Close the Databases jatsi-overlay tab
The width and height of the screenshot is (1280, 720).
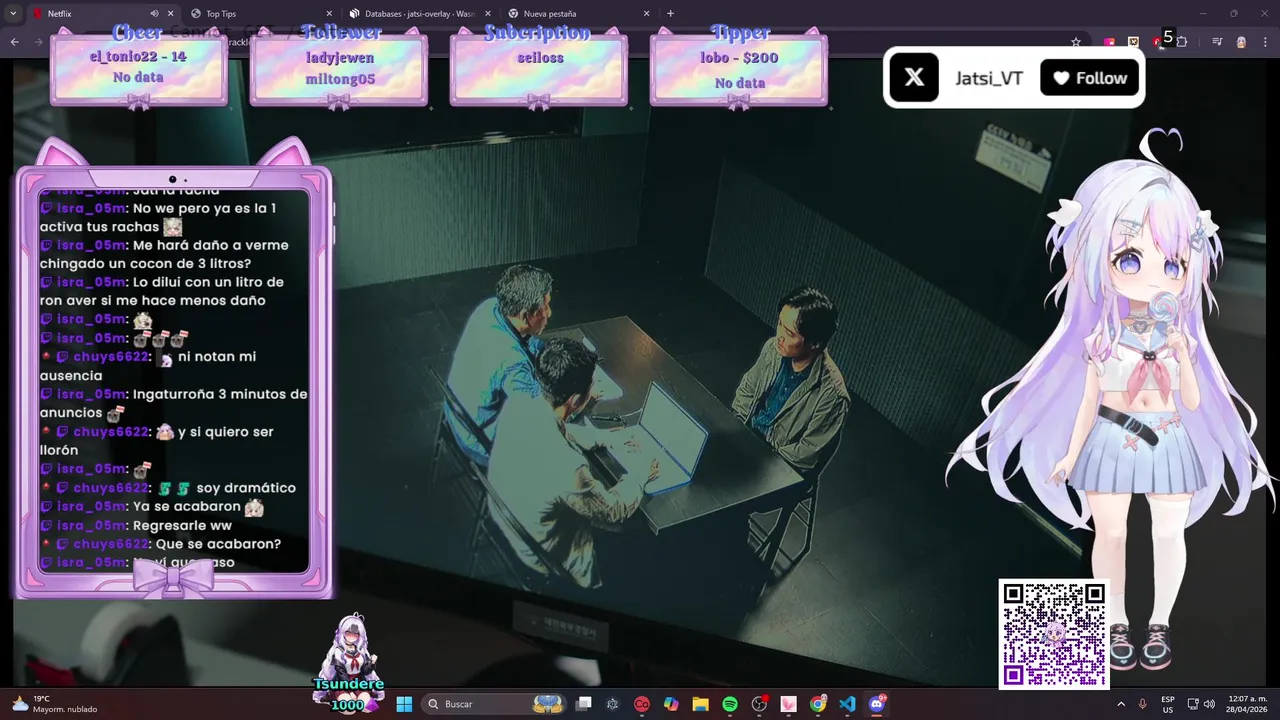click(488, 14)
